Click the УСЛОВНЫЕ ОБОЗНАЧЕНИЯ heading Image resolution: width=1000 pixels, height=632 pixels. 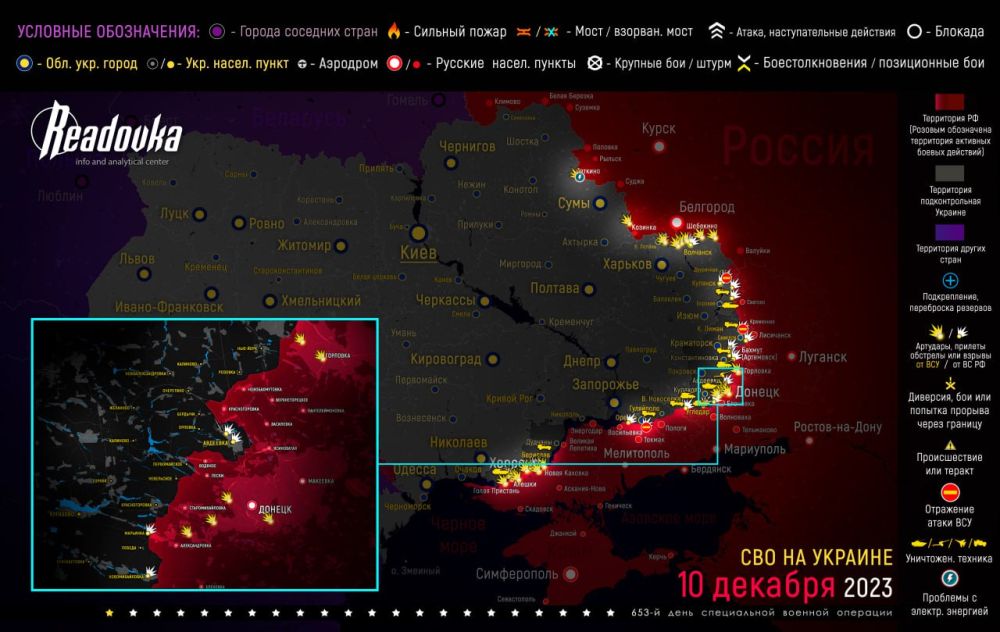(x=108, y=31)
